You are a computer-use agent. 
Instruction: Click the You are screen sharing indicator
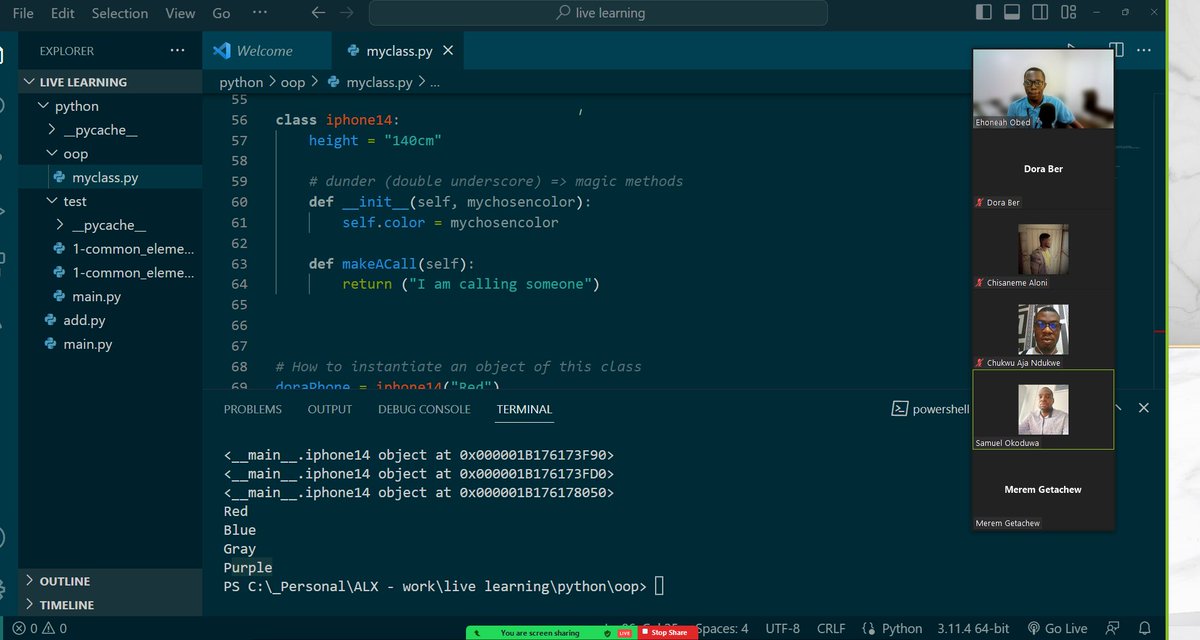[x=540, y=632]
